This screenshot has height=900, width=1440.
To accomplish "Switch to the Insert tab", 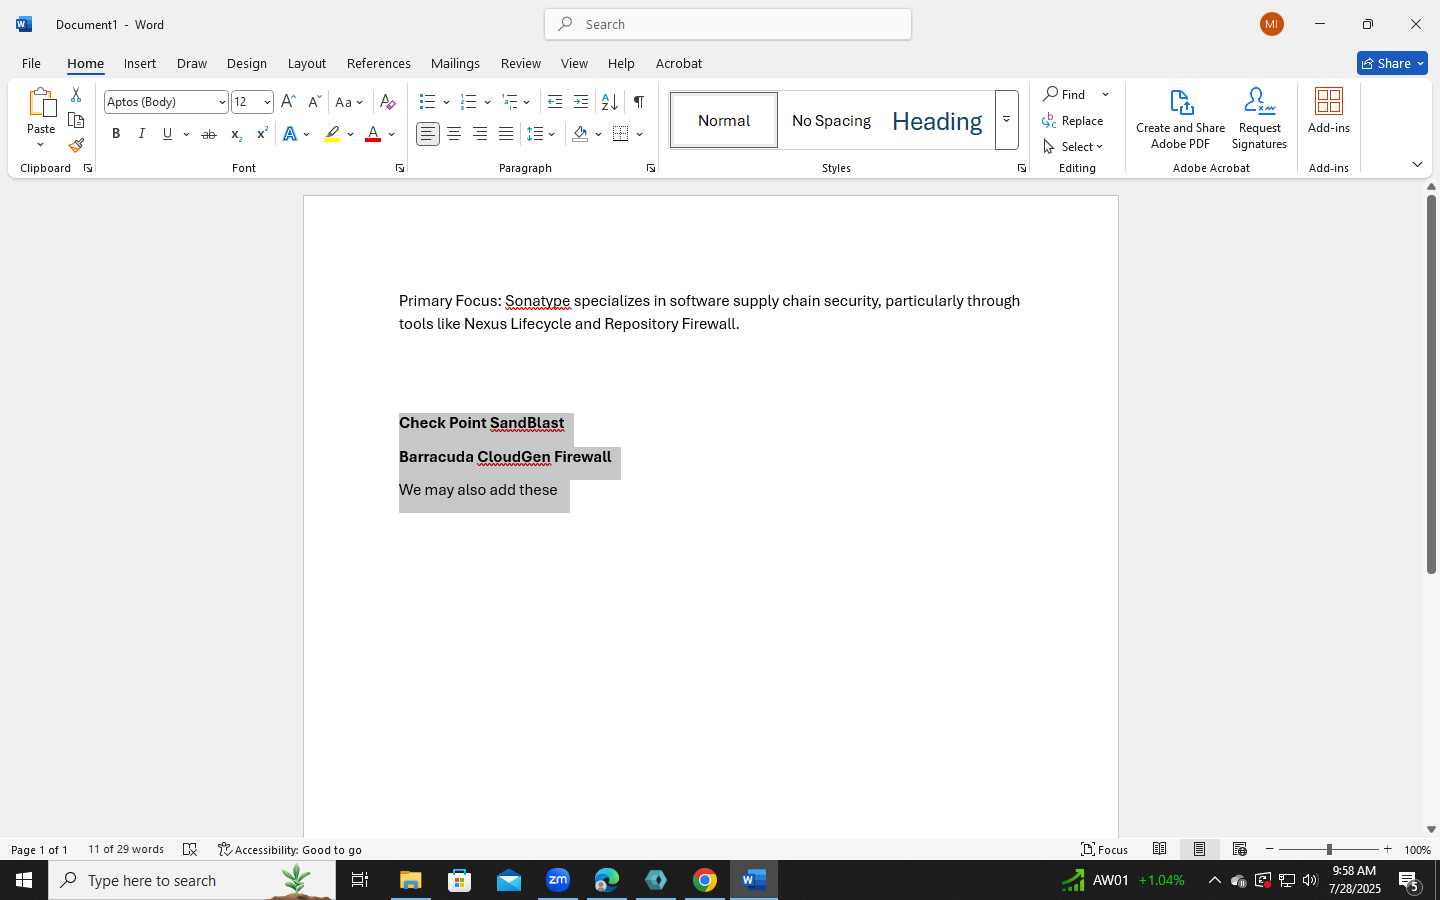I will (140, 63).
